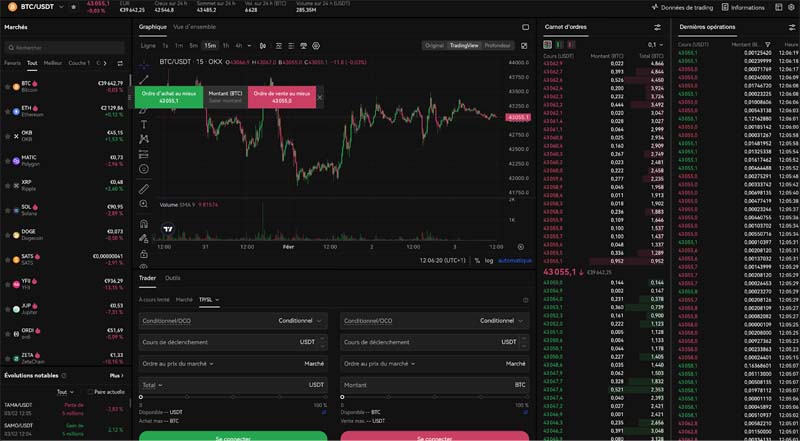
Task: Show only buy orders in order book
Action: (x=559, y=45)
